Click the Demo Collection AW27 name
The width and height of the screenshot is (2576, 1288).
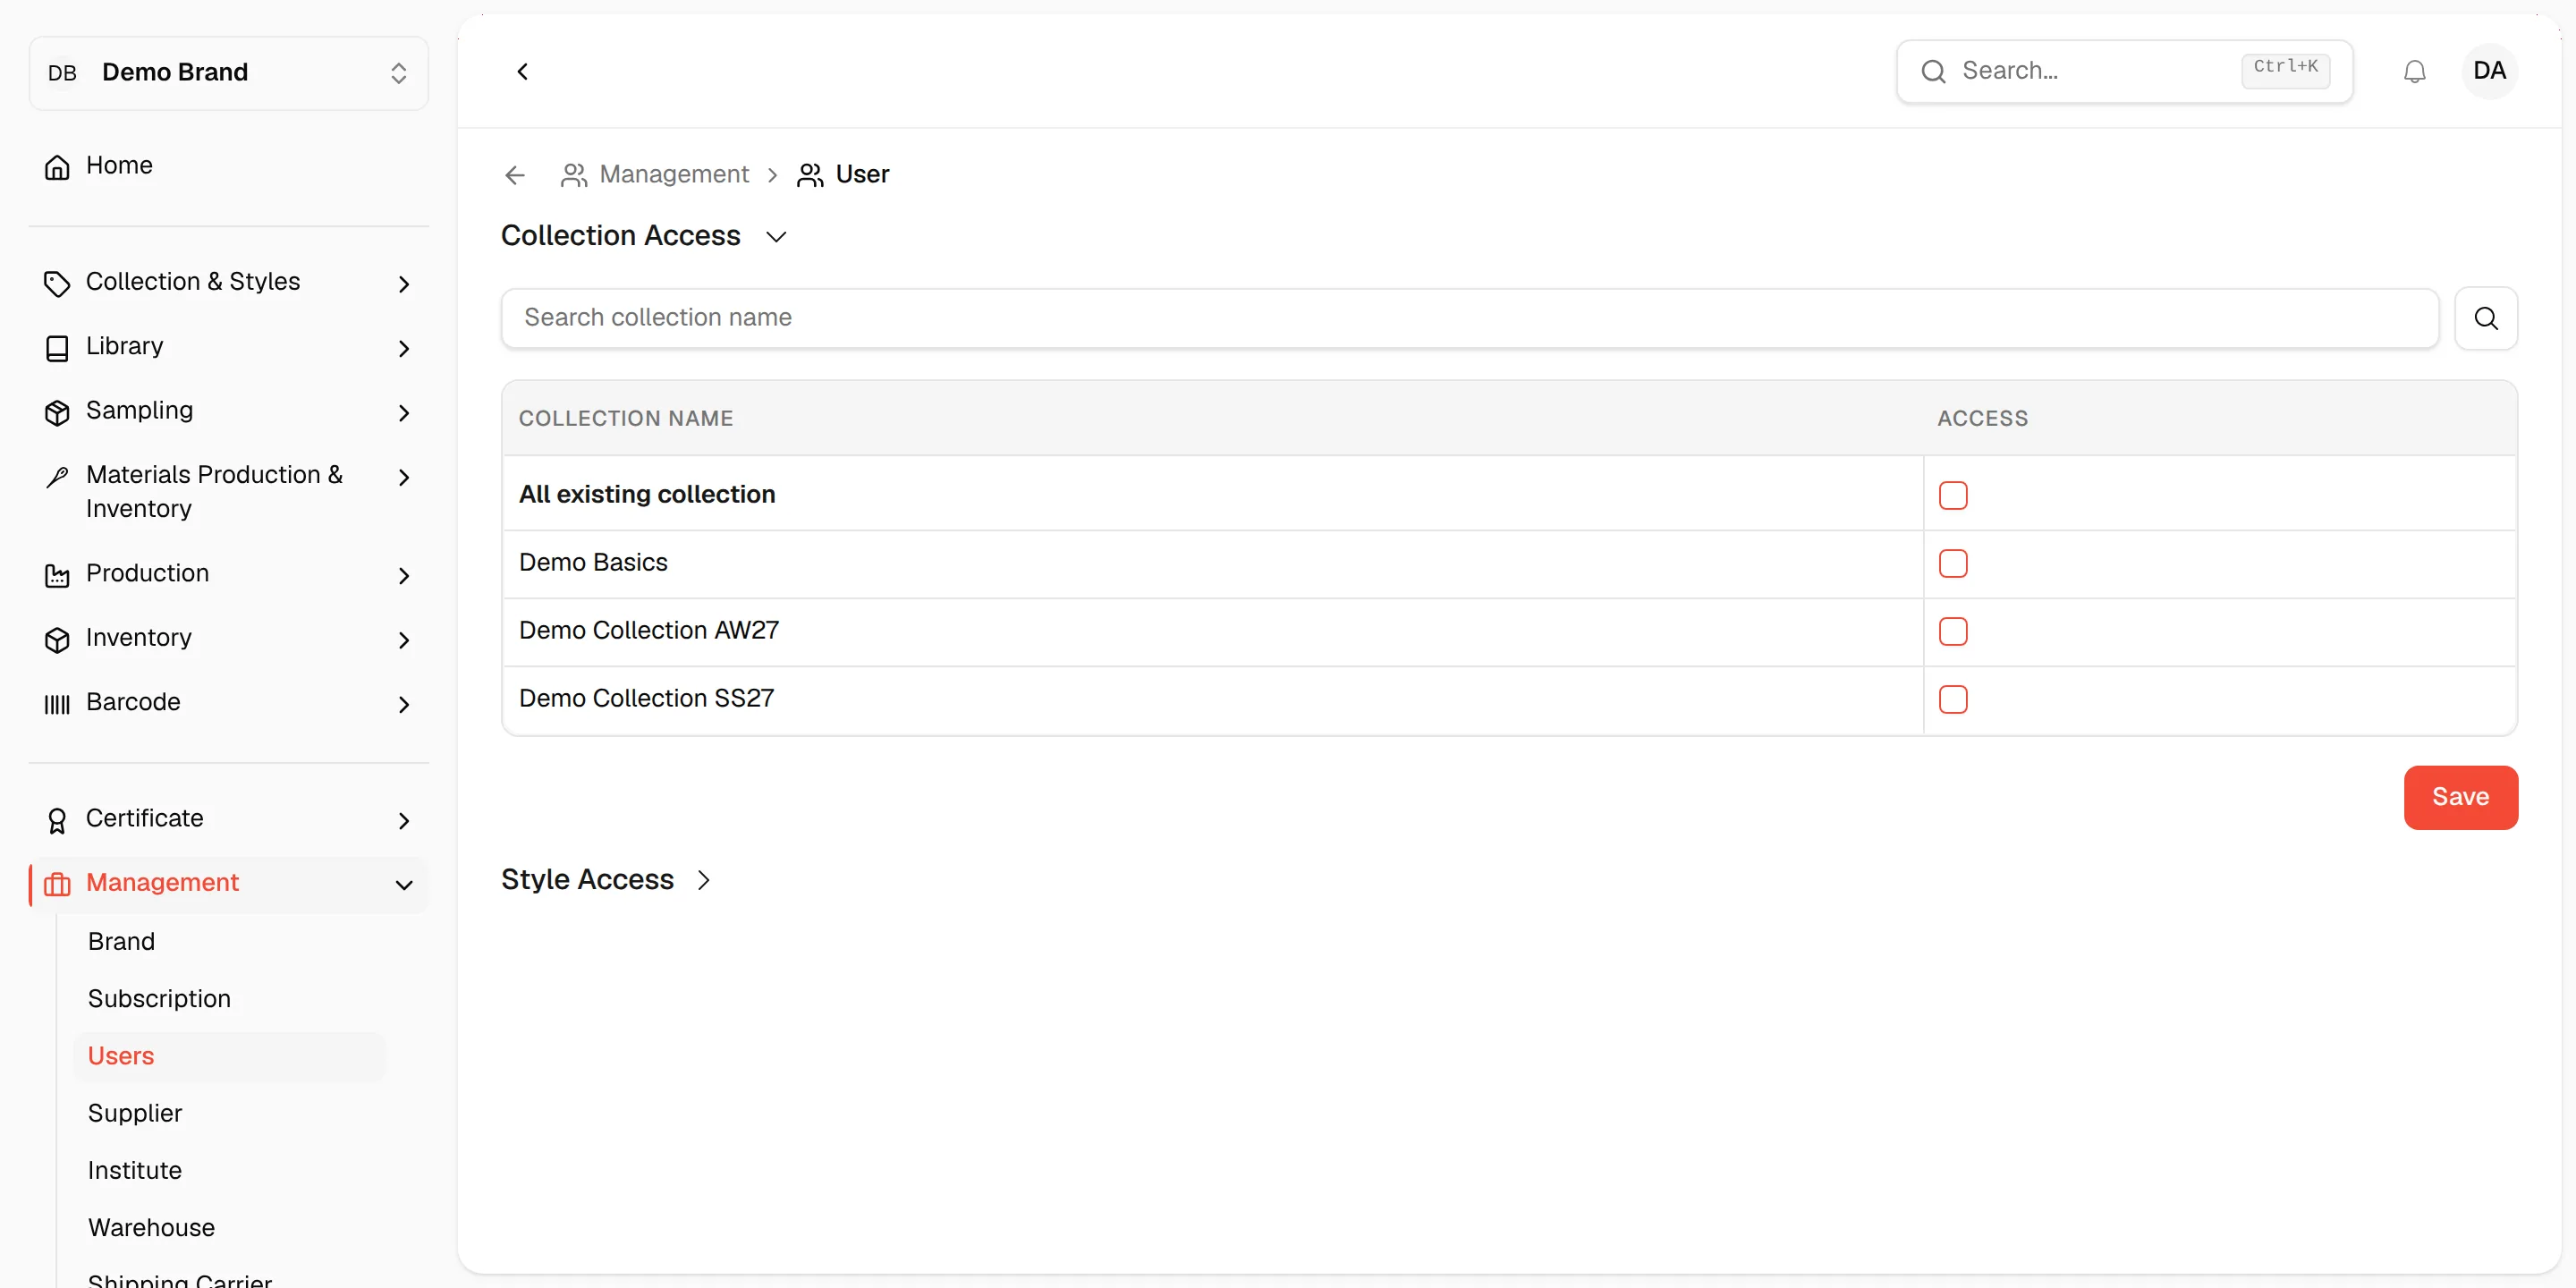pos(649,630)
